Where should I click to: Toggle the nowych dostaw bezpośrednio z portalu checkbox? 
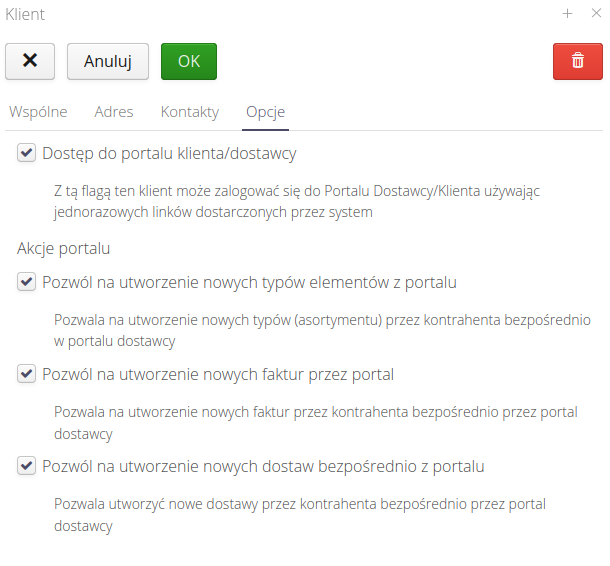point(26,466)
